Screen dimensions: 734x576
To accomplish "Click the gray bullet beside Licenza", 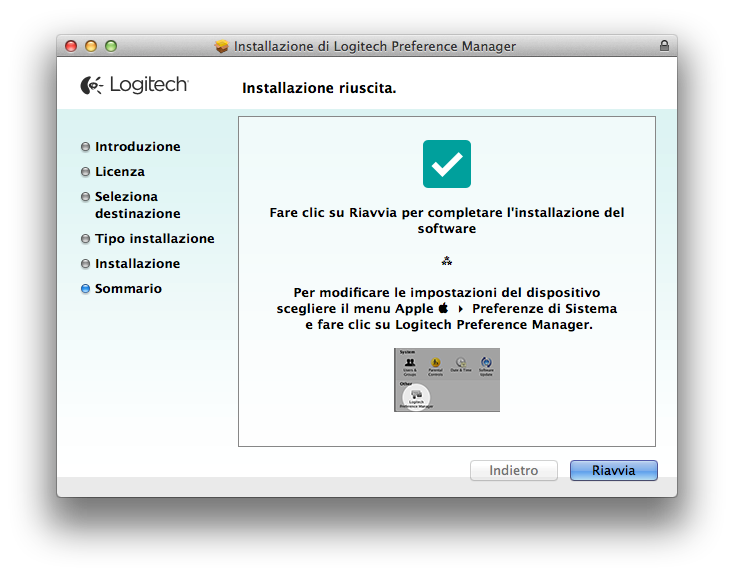I will [x=85, y=172].
